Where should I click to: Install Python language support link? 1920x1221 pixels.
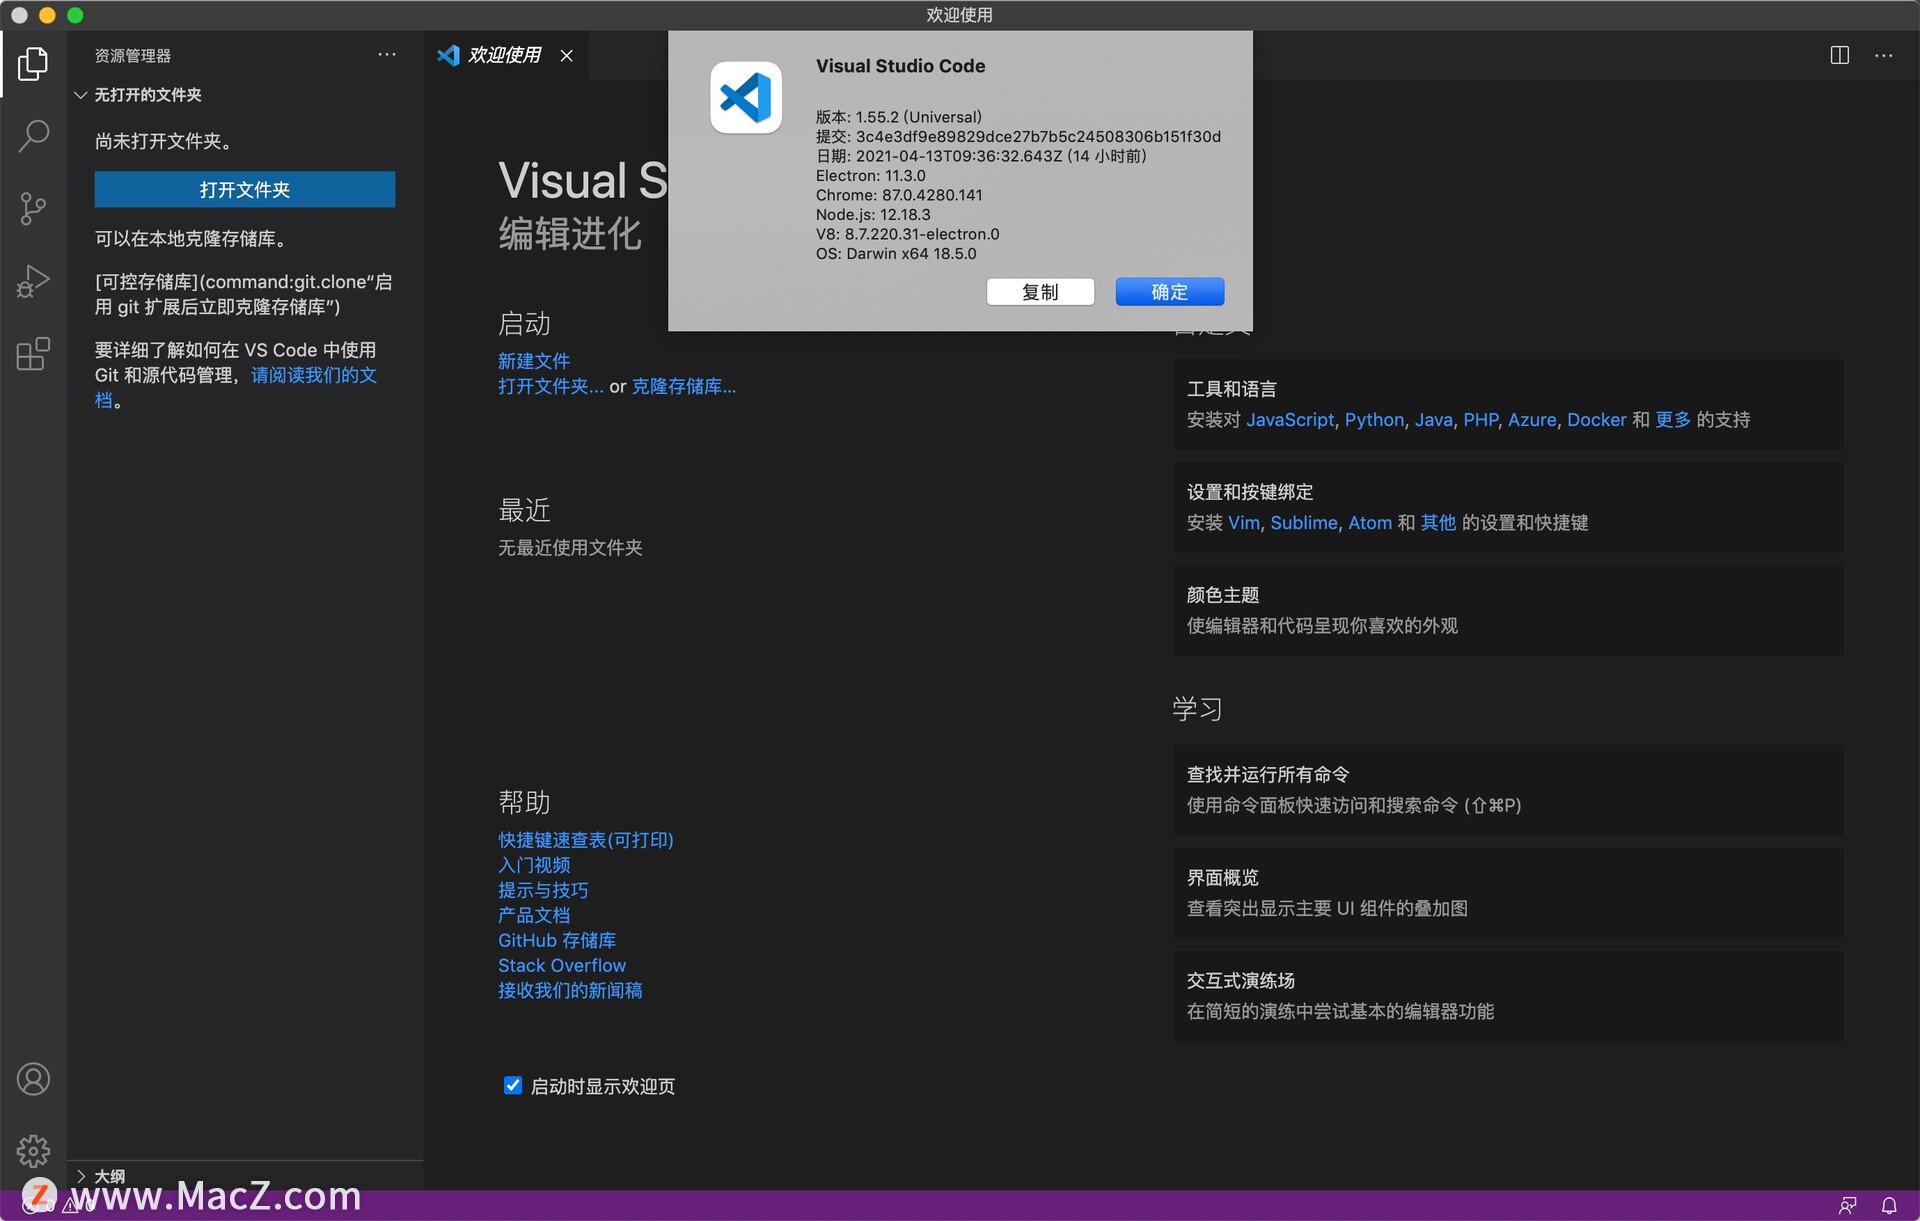pos(1374,420)
